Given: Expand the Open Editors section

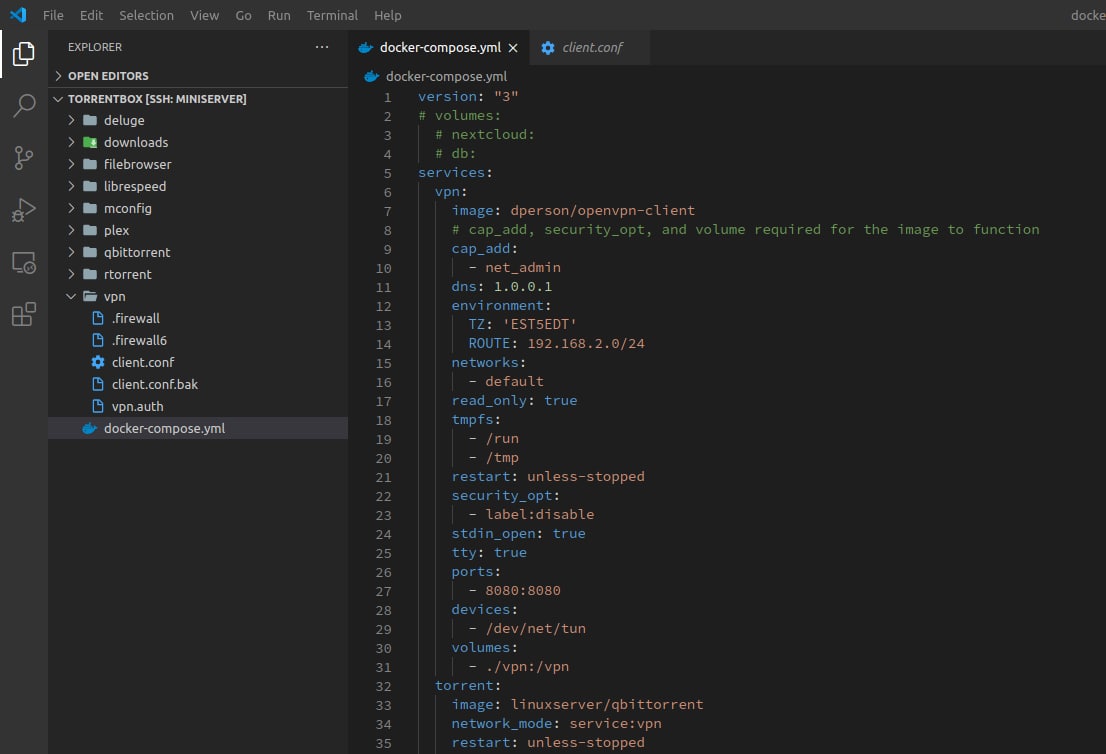Looking at the screenshot, I should (59, 75).
